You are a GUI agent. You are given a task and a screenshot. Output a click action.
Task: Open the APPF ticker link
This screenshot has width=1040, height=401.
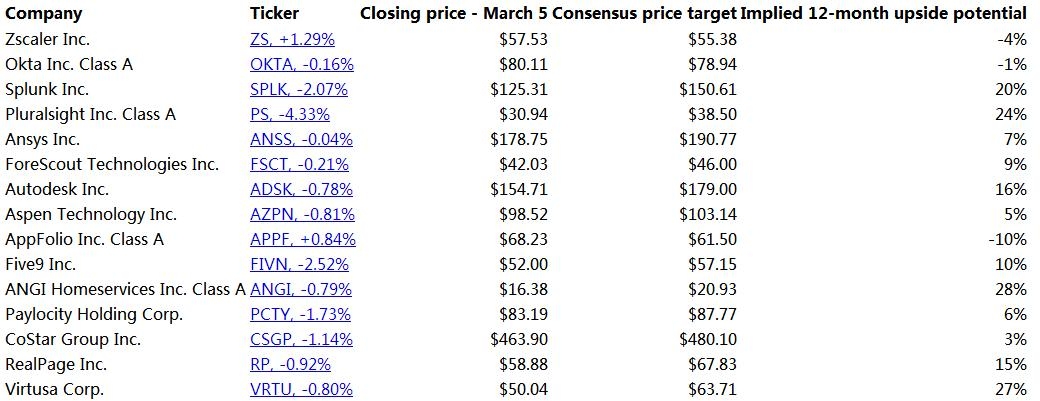[303, 240]
